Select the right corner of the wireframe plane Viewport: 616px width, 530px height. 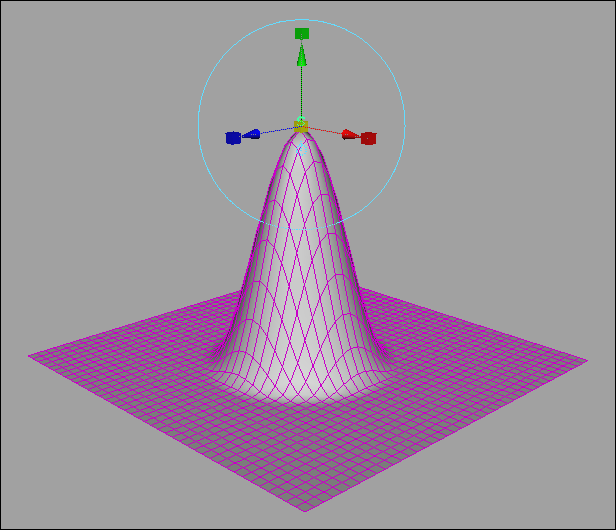tap(586, 360)
